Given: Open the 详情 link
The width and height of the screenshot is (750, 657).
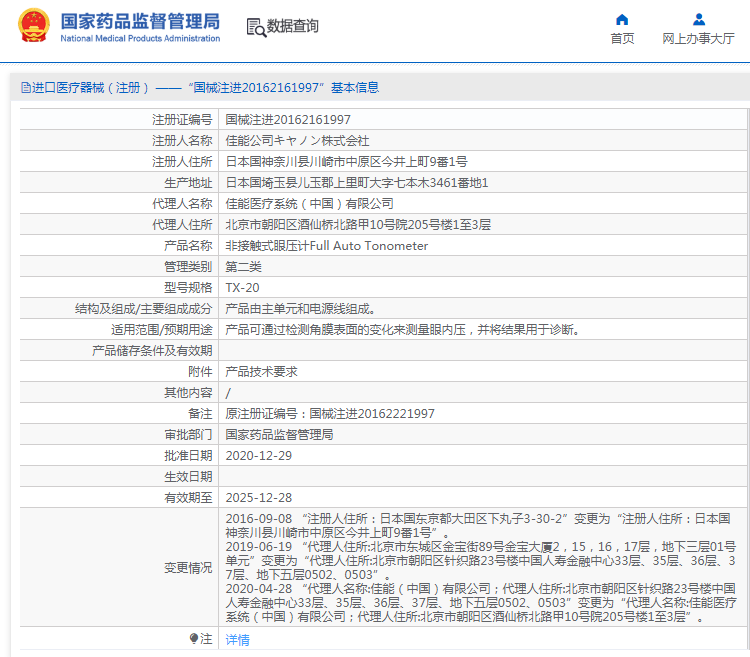Looking at the screenshot, I should 237,639.
